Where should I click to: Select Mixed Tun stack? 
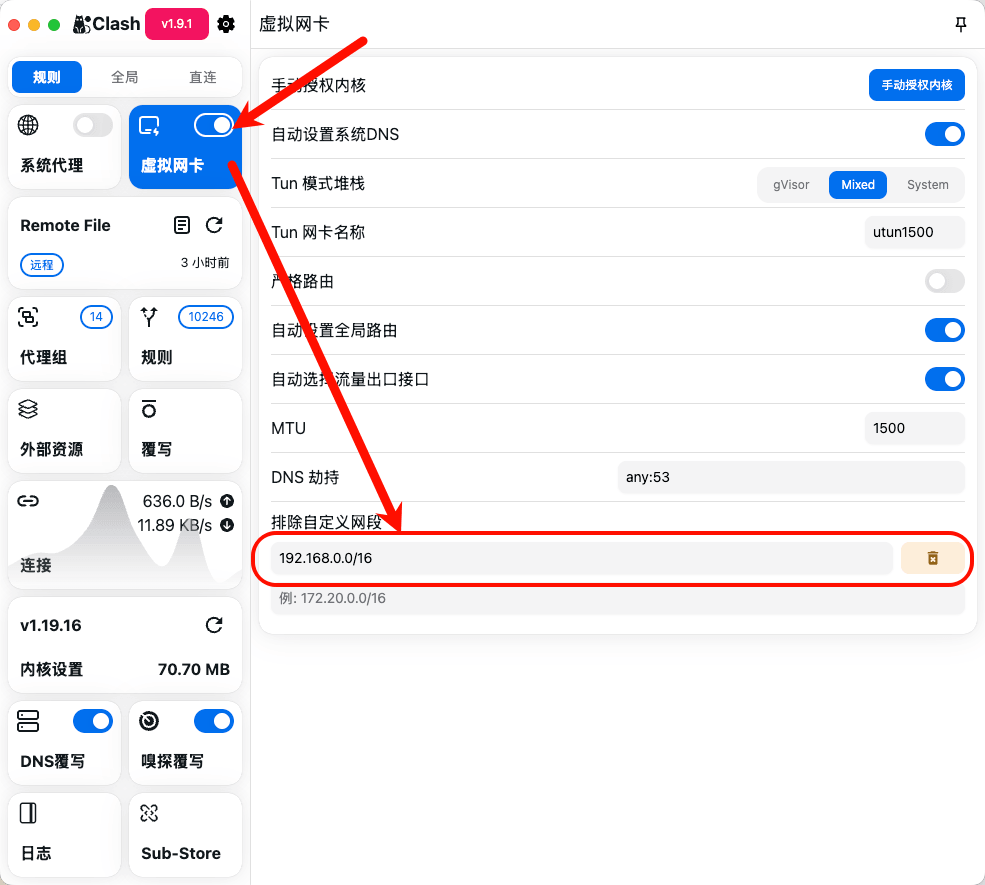click(x=857, y=185)
